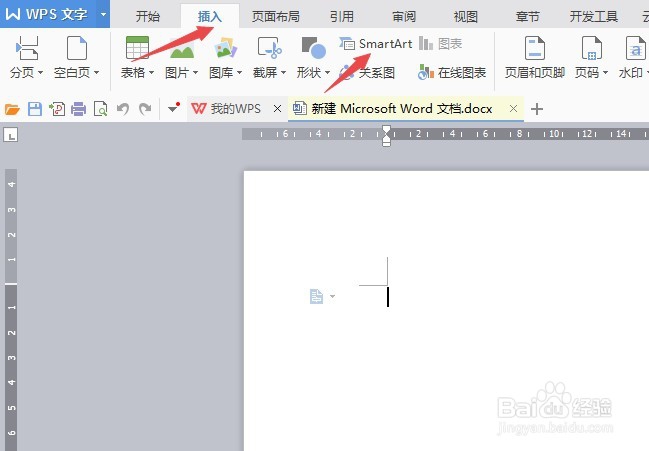Click the 形状 shapes icon
The height and width of the screenshot is (451, 649).
pos(313,48)
